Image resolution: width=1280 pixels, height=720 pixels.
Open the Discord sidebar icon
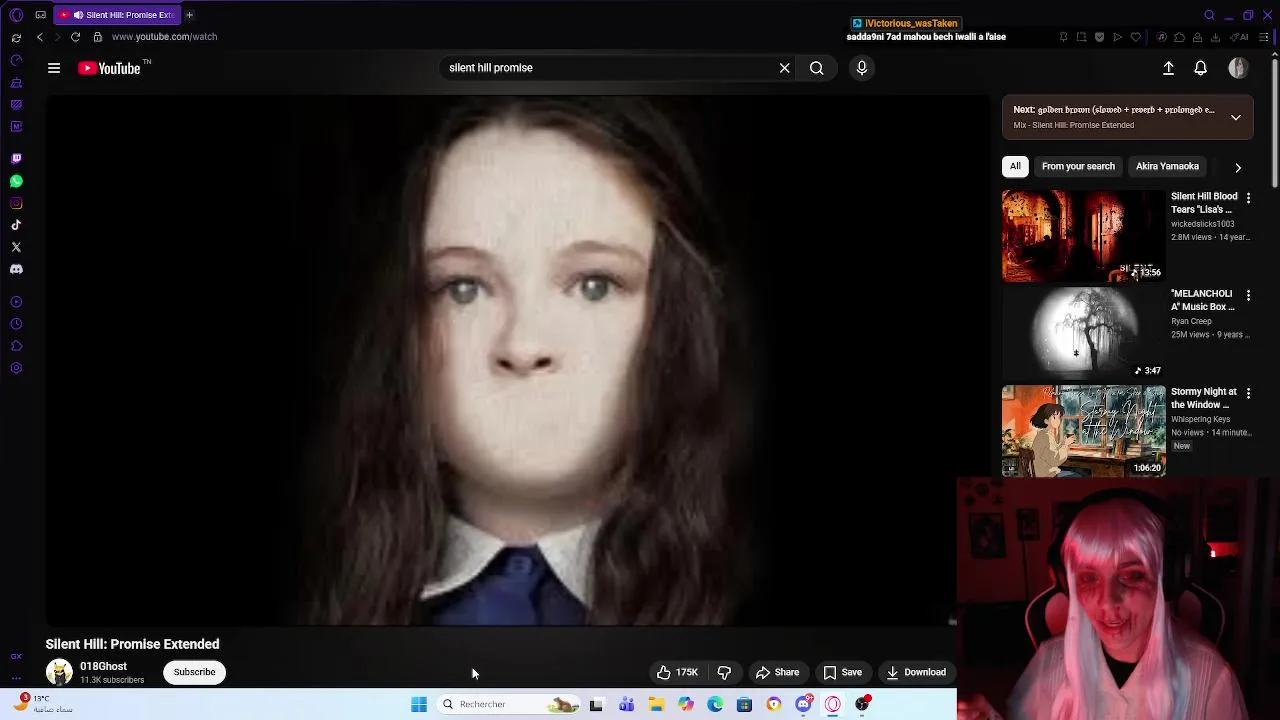point(16,269)
